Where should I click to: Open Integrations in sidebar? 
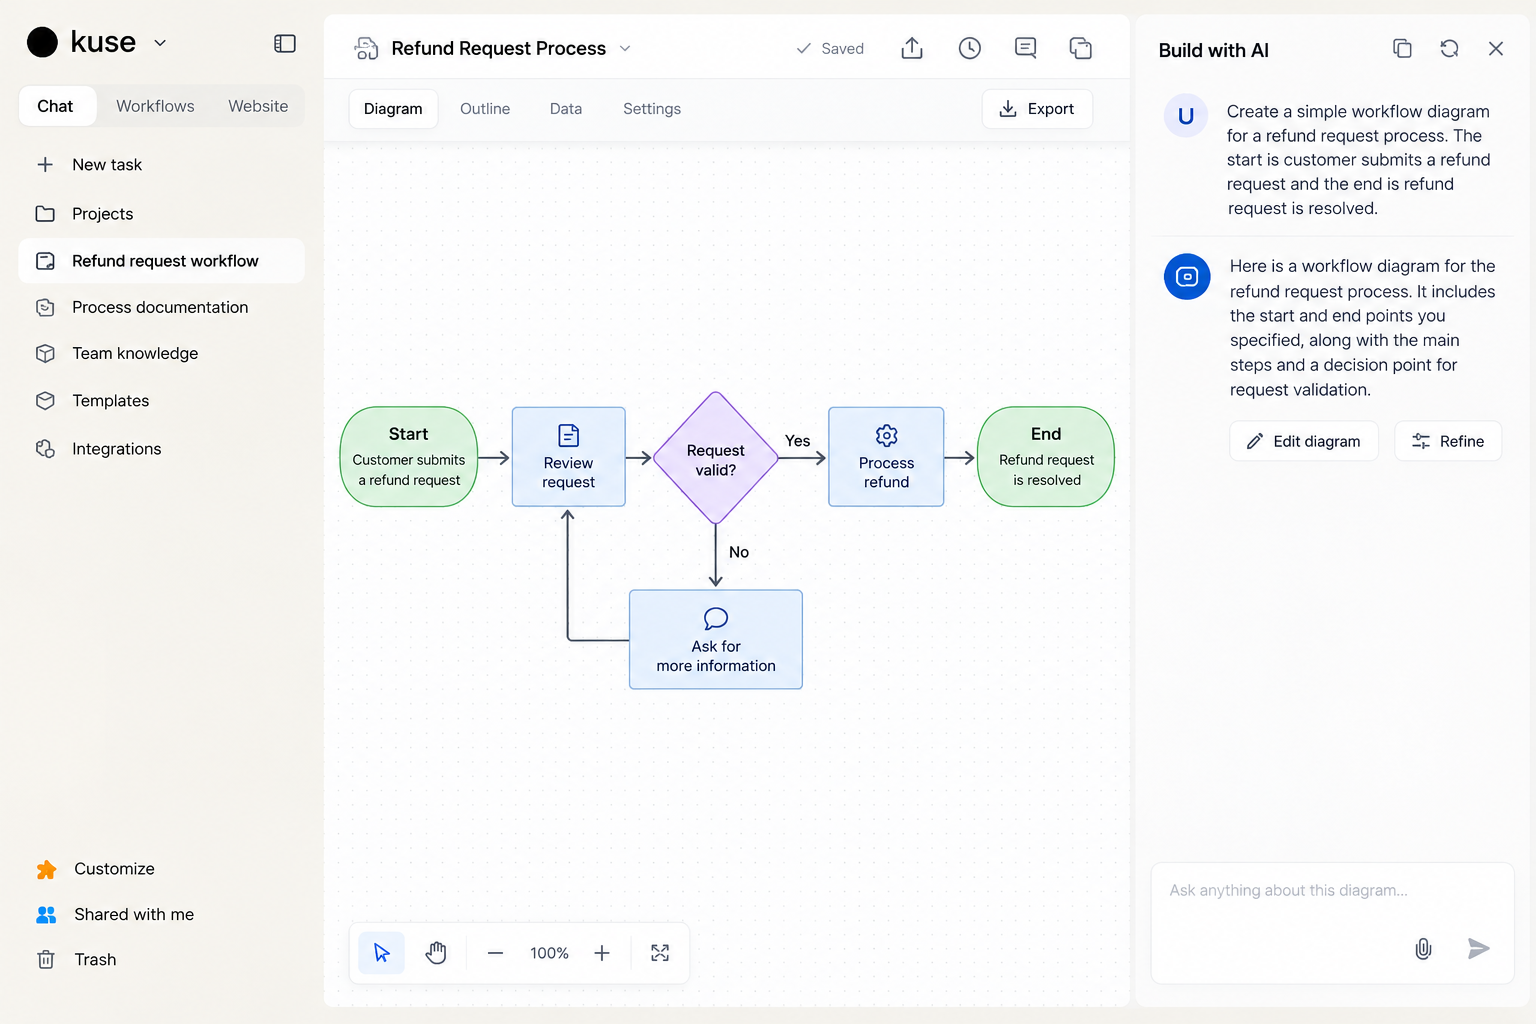116,449
